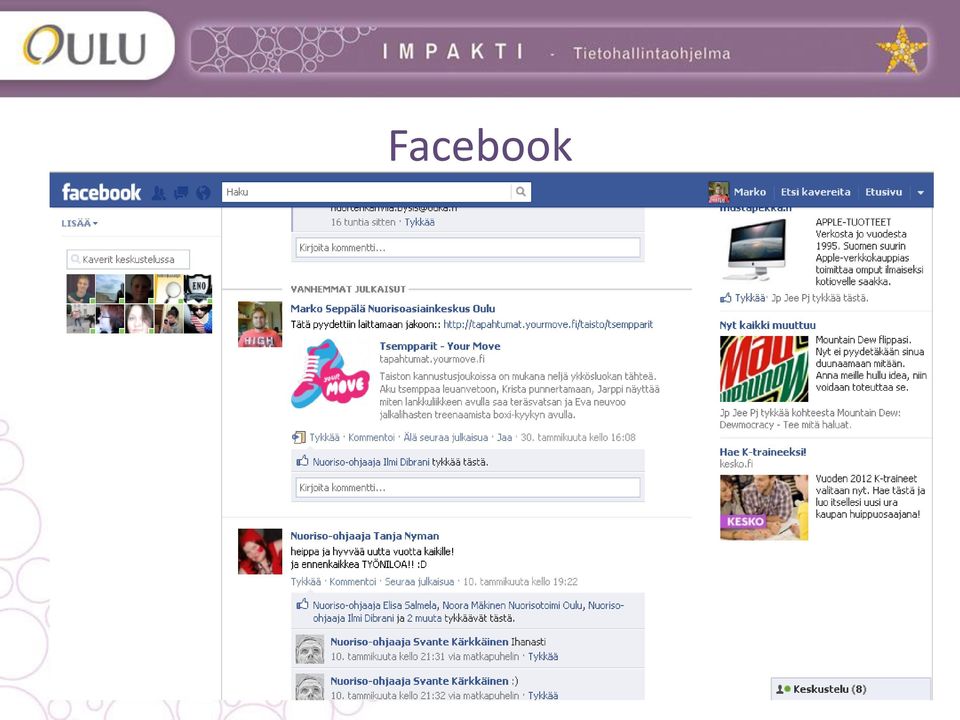Open Noora Mäkinen Nuorisotoimi Oulu profile

click(x=512, y=605)
